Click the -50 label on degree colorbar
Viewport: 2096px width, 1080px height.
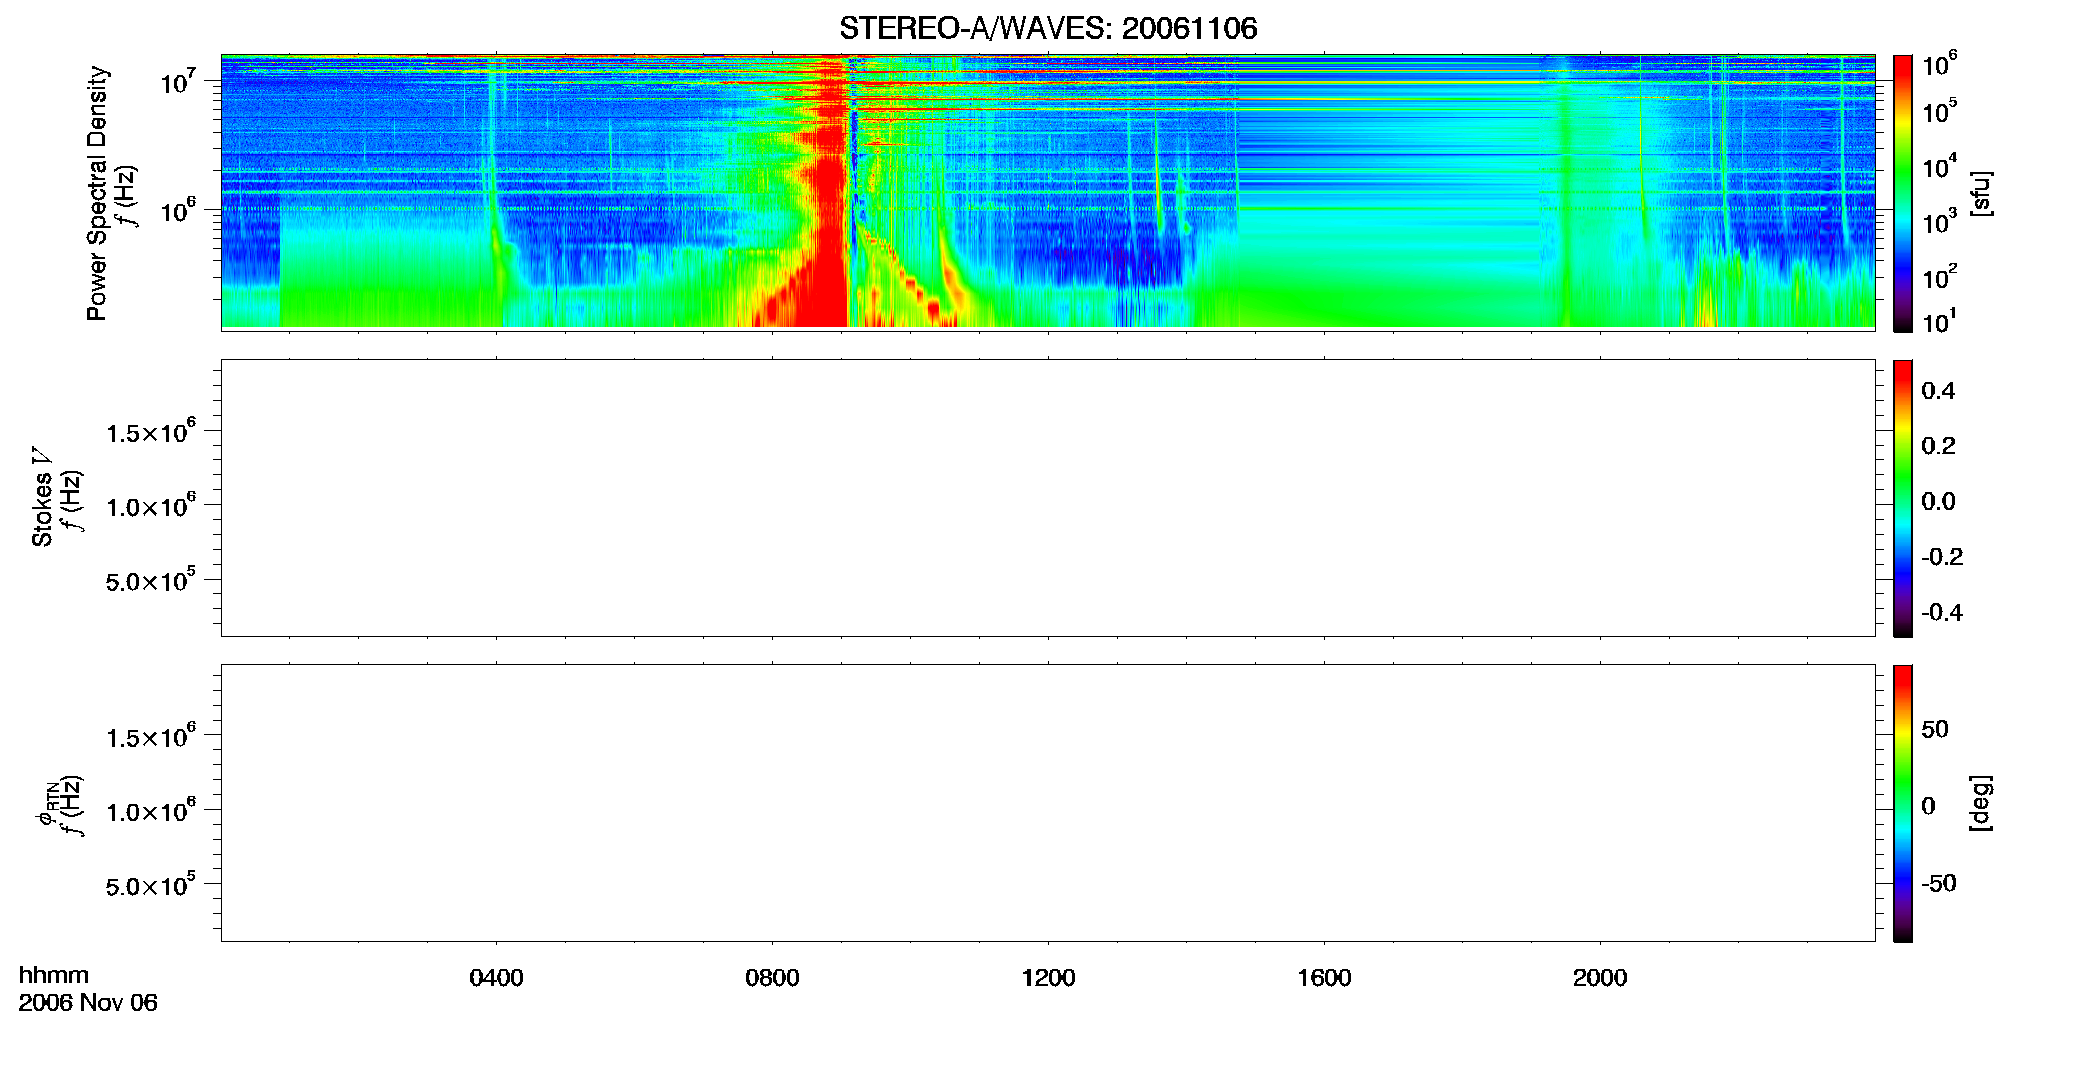1939,884
